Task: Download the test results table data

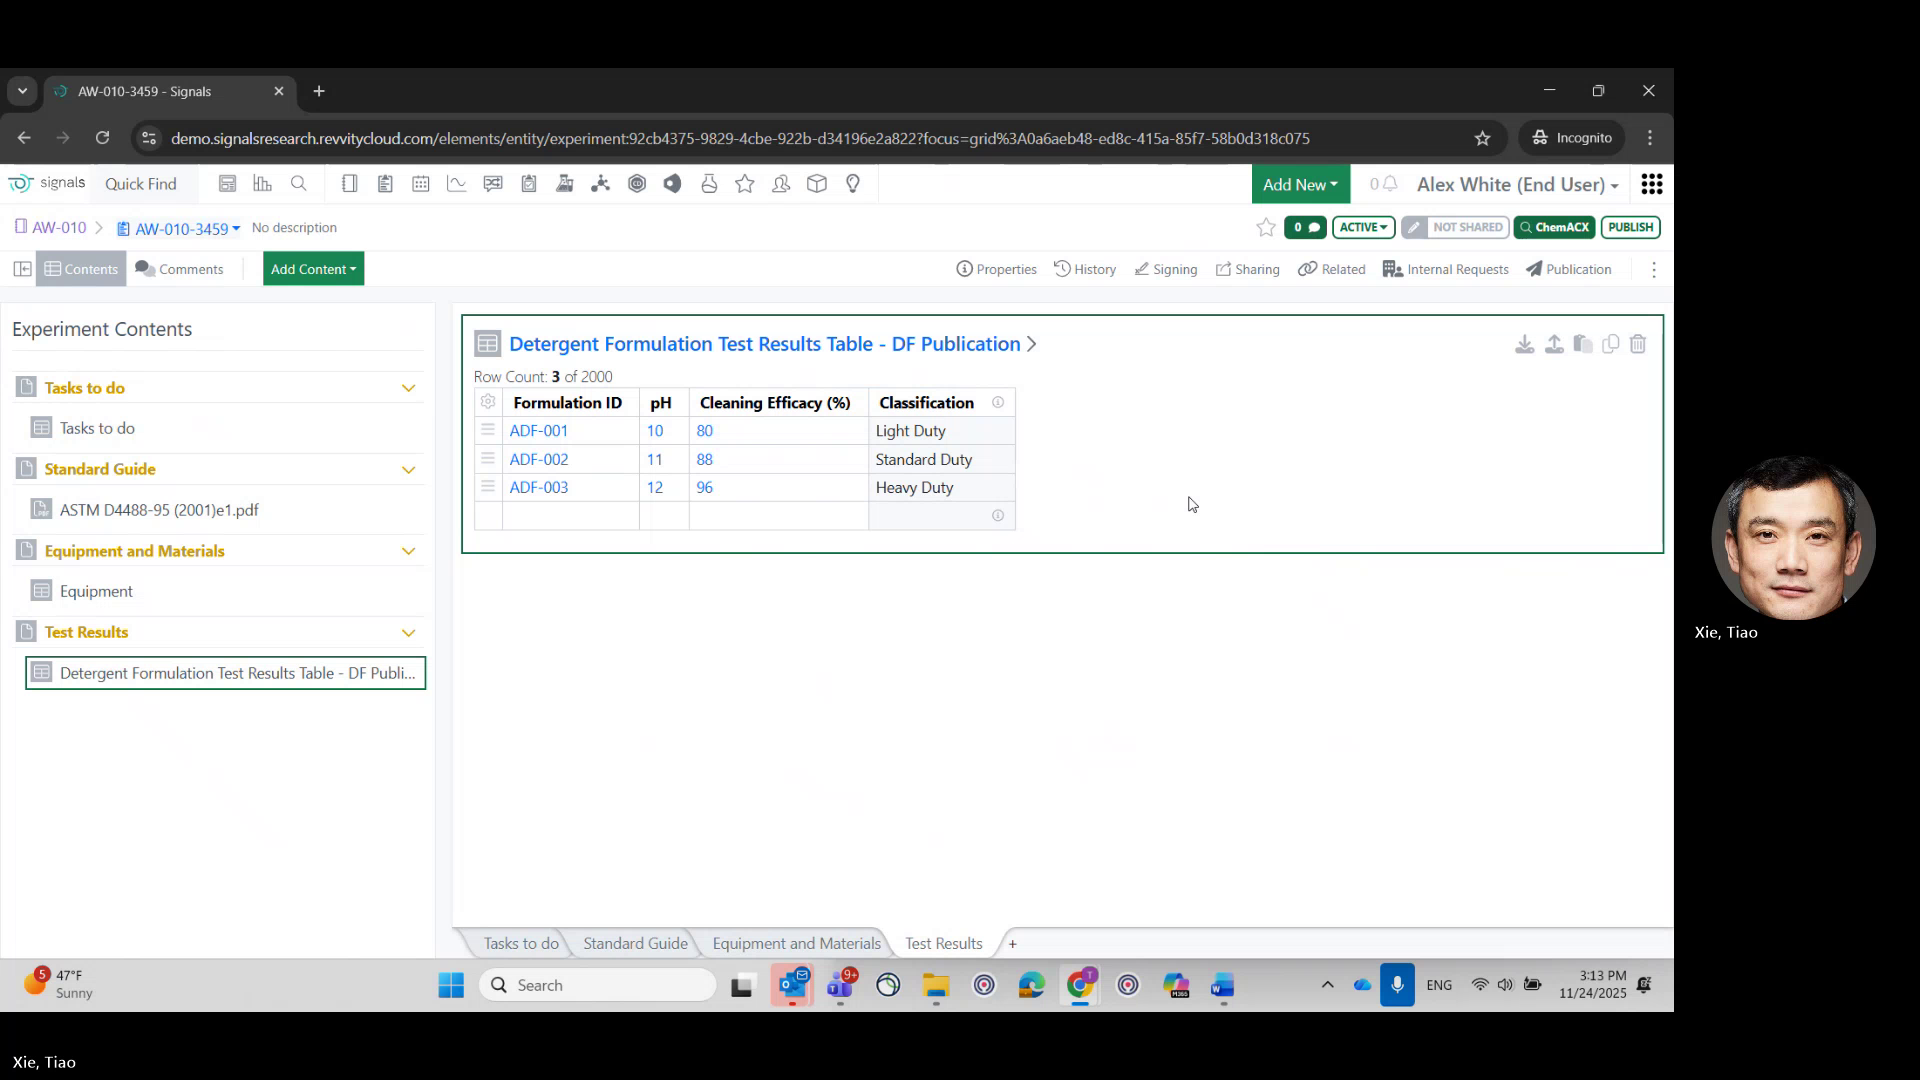Action: click(1524, 343)
